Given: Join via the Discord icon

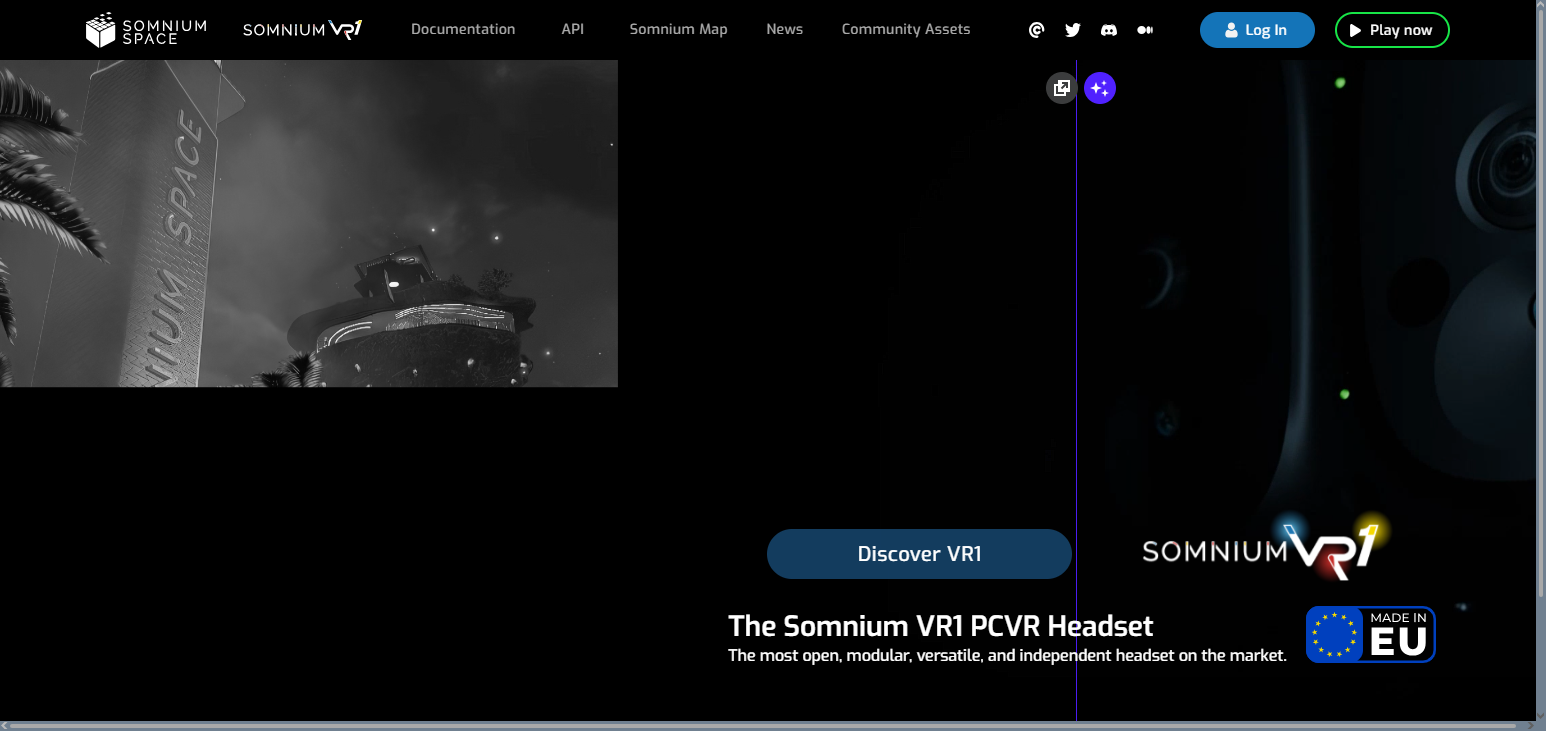Looking at the screenshot, I should coord(1109,30).
